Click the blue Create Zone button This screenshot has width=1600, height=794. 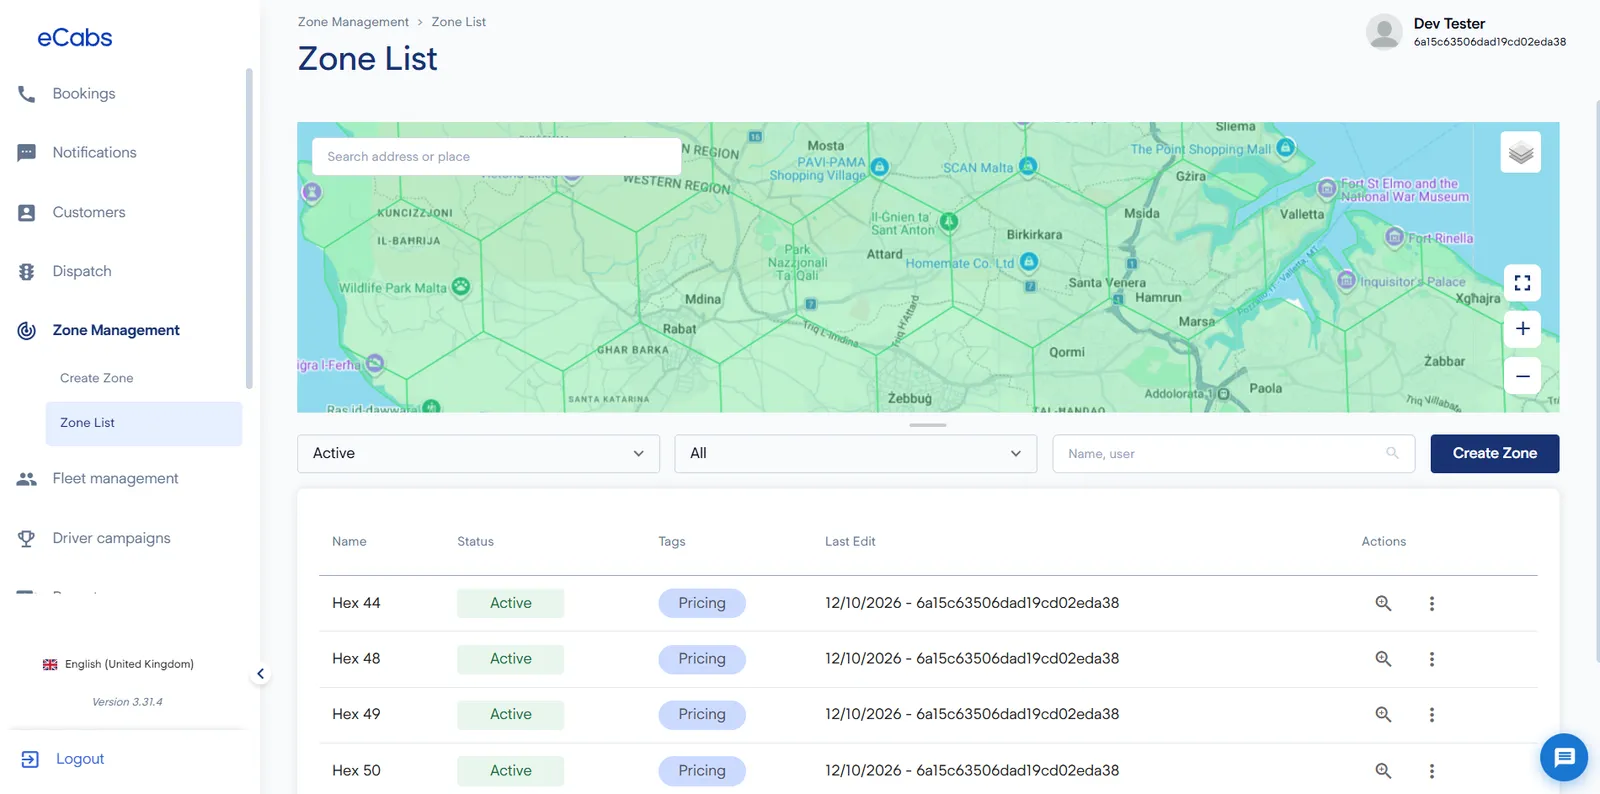[1494, 453]
